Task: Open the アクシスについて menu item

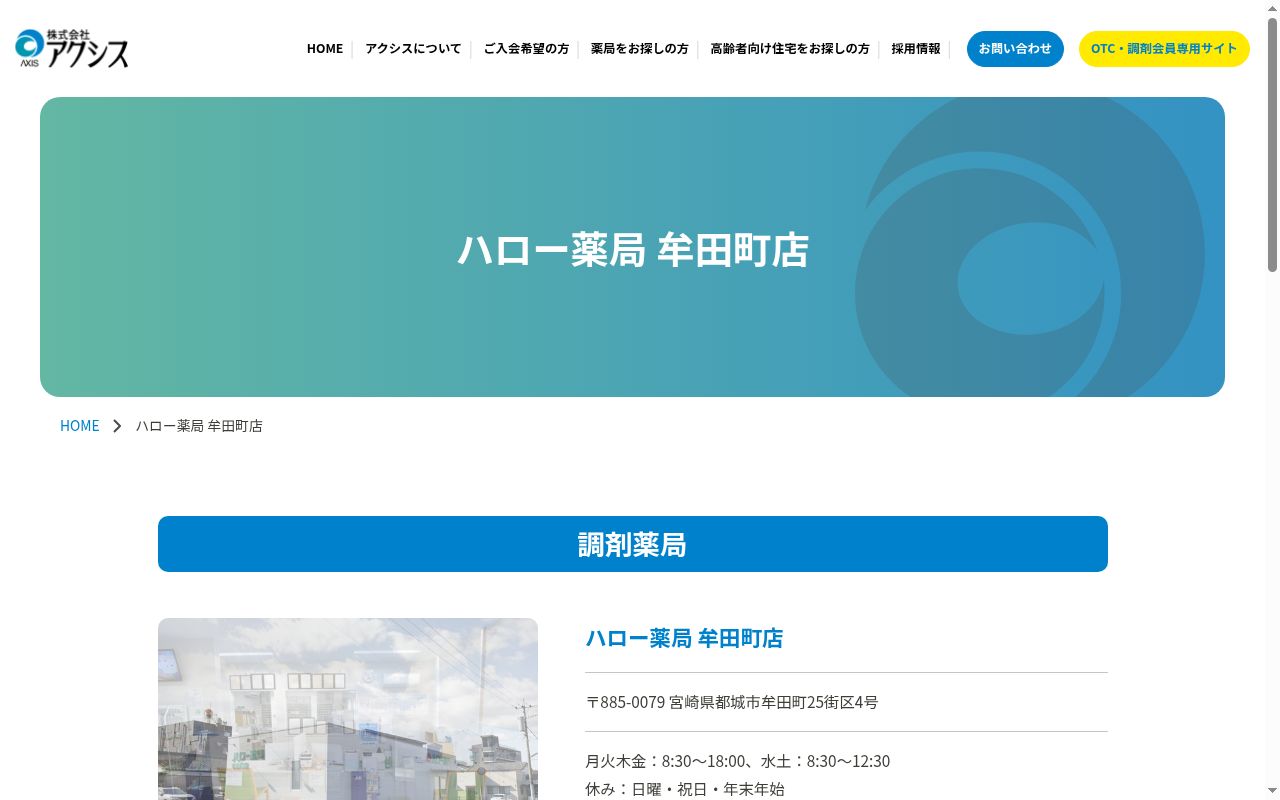Action: 413,49
